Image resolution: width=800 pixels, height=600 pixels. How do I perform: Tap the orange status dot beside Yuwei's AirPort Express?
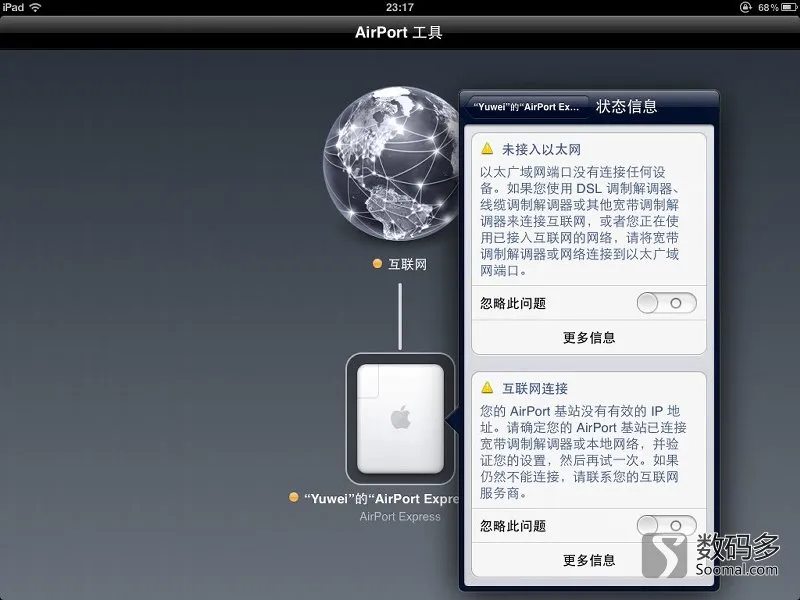click(293, 497)
